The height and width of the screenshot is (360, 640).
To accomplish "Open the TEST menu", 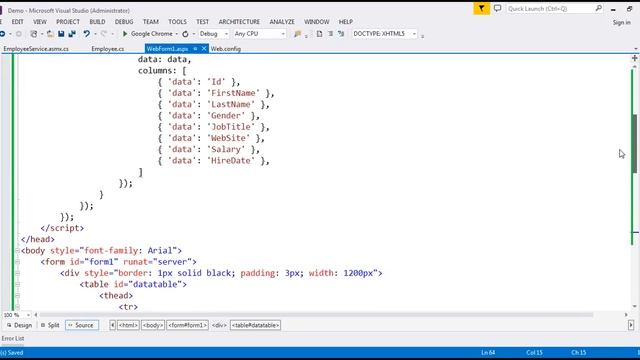I will (202, 22).
